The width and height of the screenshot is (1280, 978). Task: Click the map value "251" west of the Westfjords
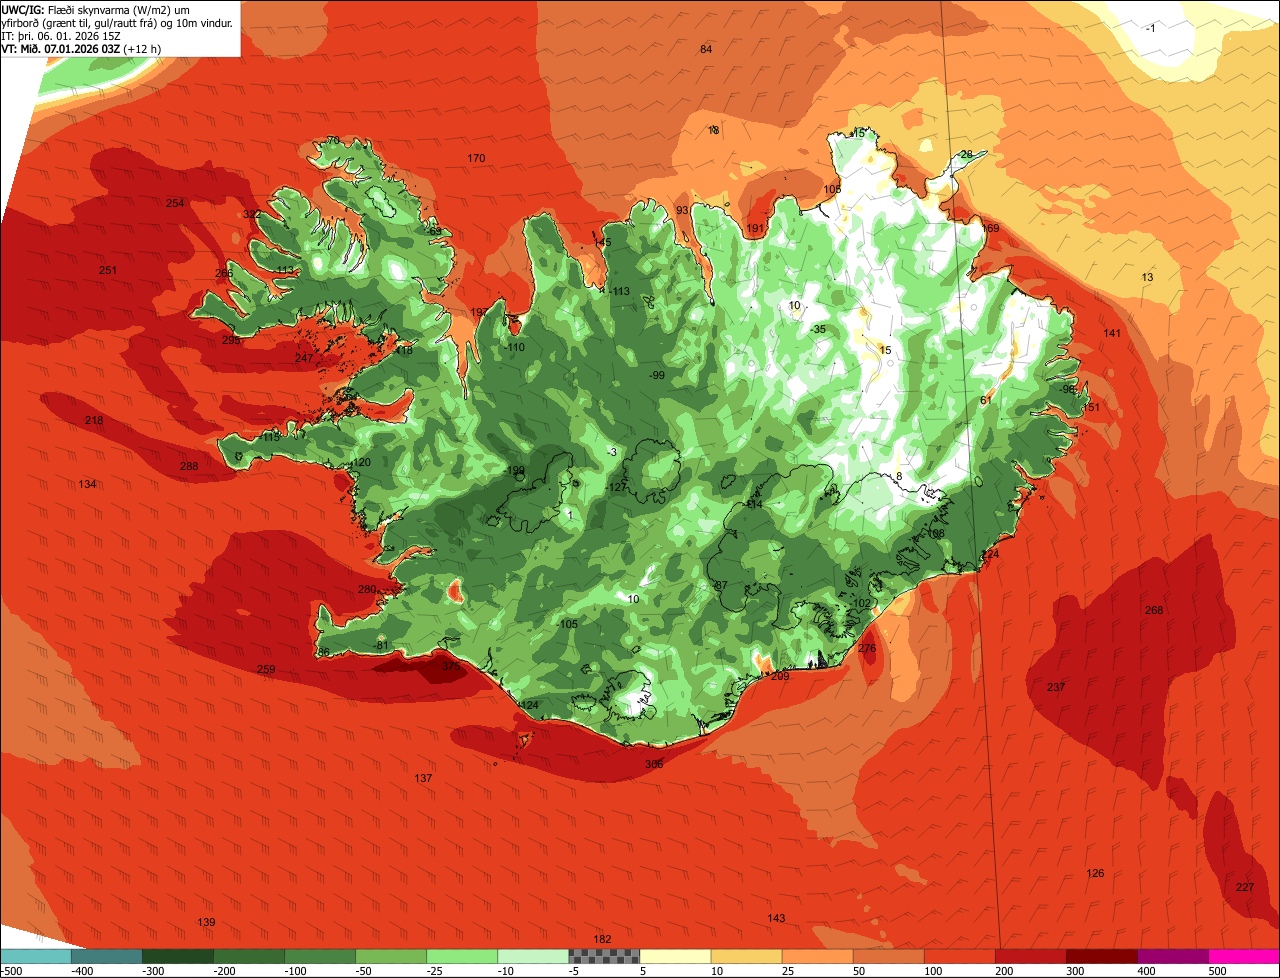[x=108, y=271]
